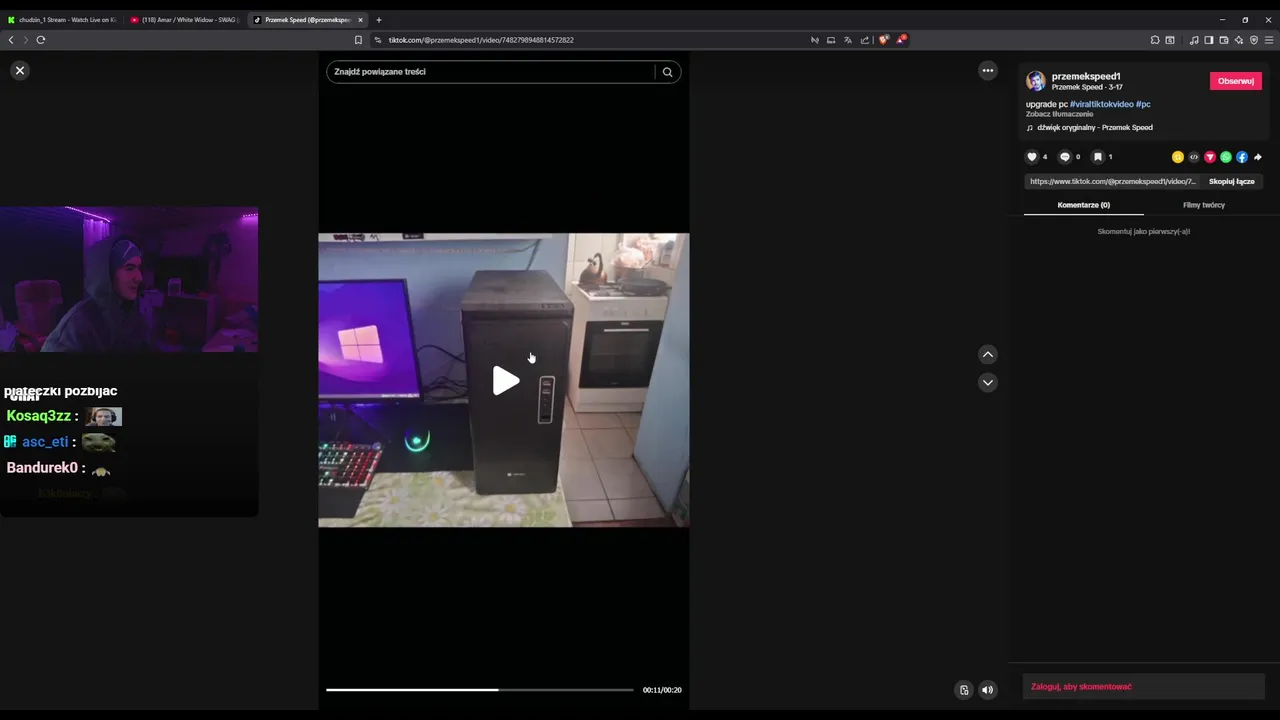Click the browser forward arrow
1280x720 pixels.
coord(25,40)
